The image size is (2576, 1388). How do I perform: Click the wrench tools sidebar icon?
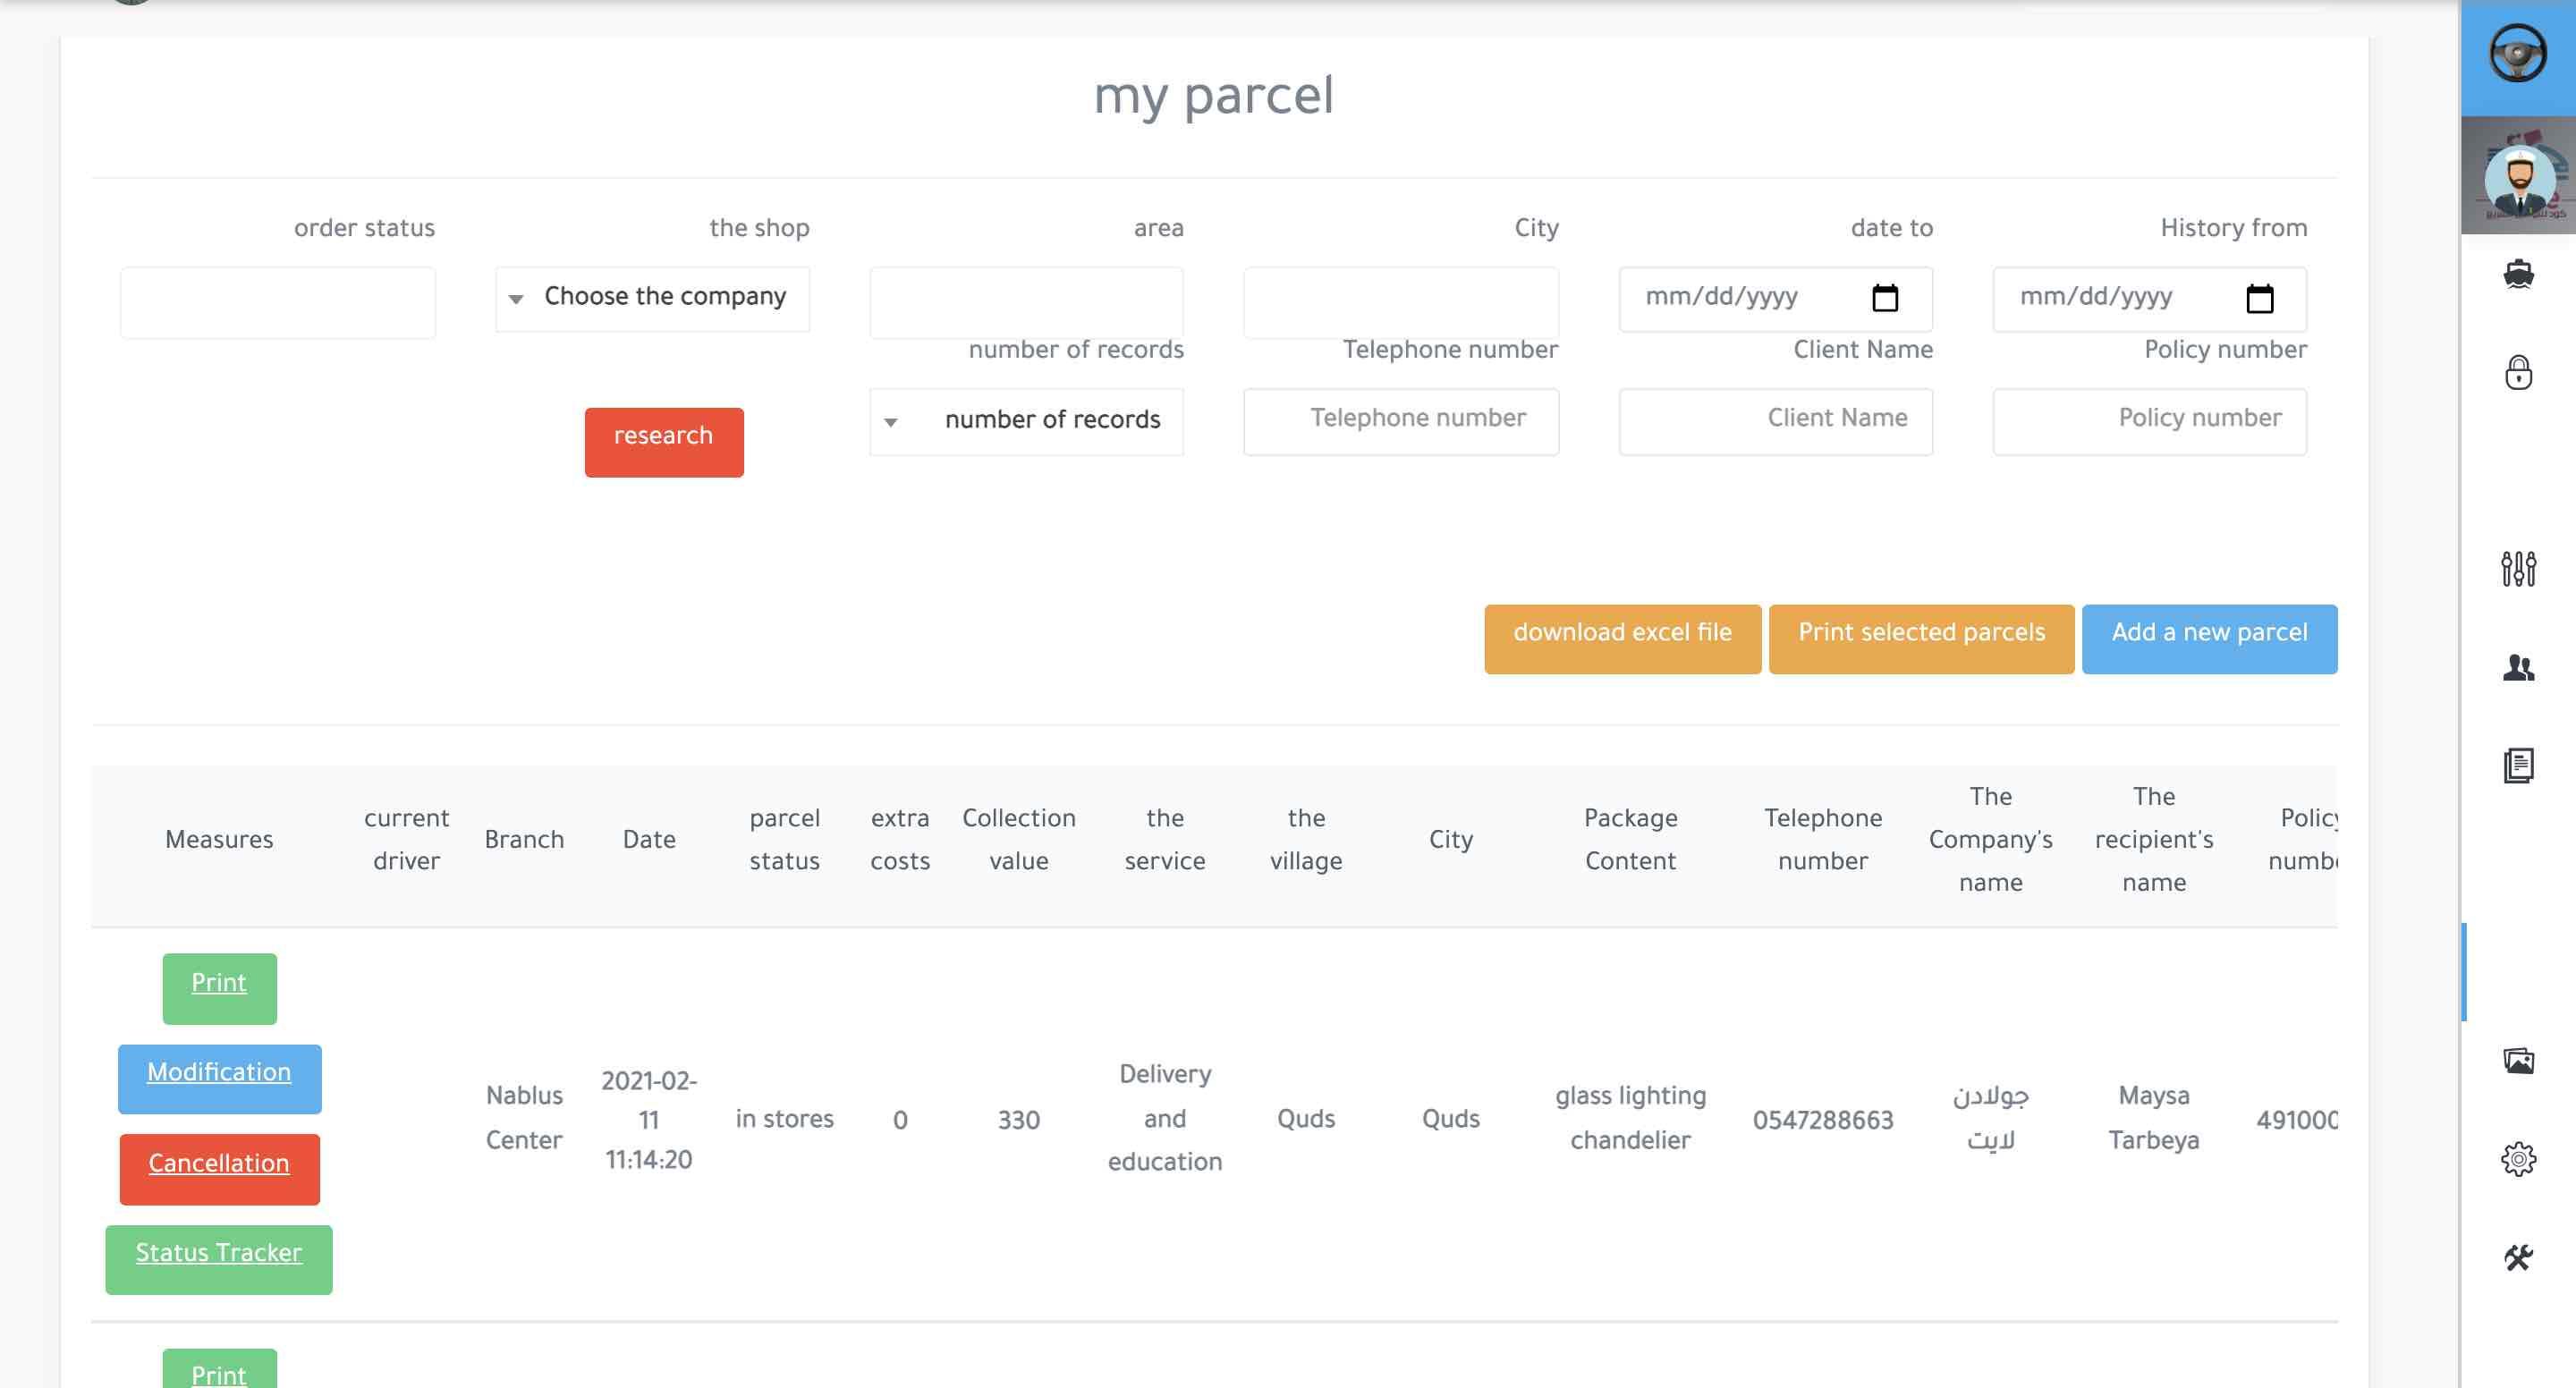pyautogui.click(x=2518, y=1257)
